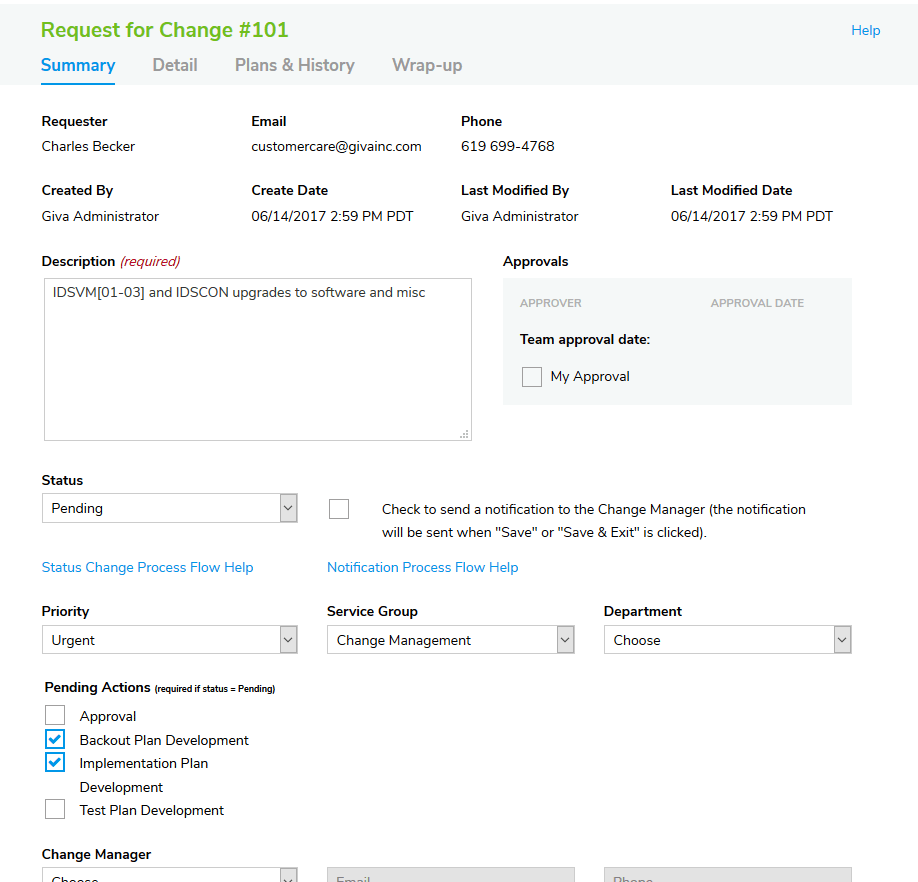Click the Change Manager Email field
918x882 pixels.
[x=451, y=876]
